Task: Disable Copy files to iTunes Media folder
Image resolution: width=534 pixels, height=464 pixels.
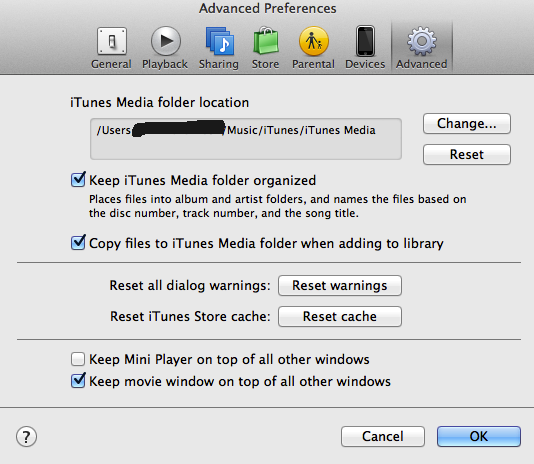Action: (x=78, y=243)
